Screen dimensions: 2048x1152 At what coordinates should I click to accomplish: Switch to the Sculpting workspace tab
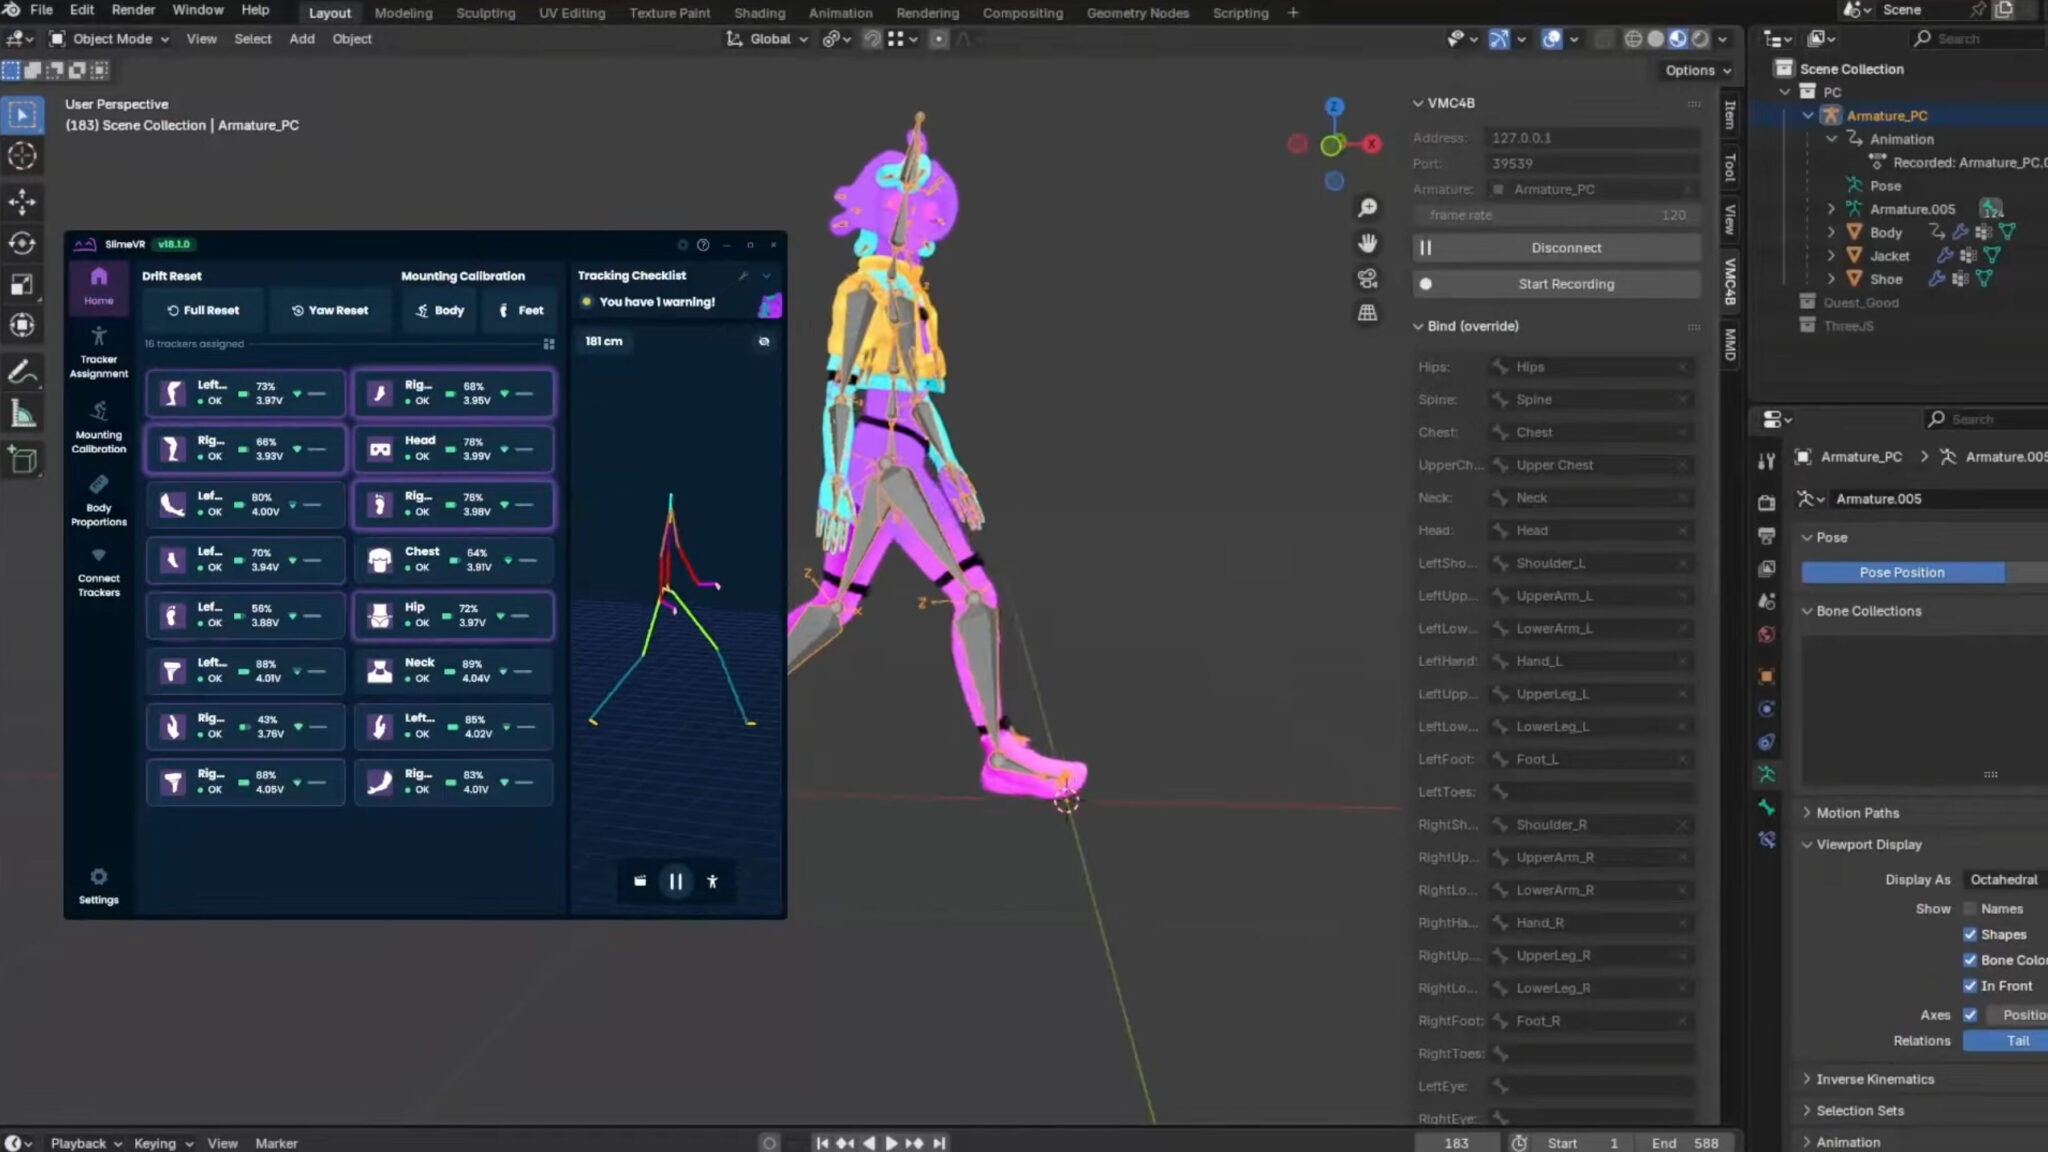pyautogui.click(x=485, y=13)
